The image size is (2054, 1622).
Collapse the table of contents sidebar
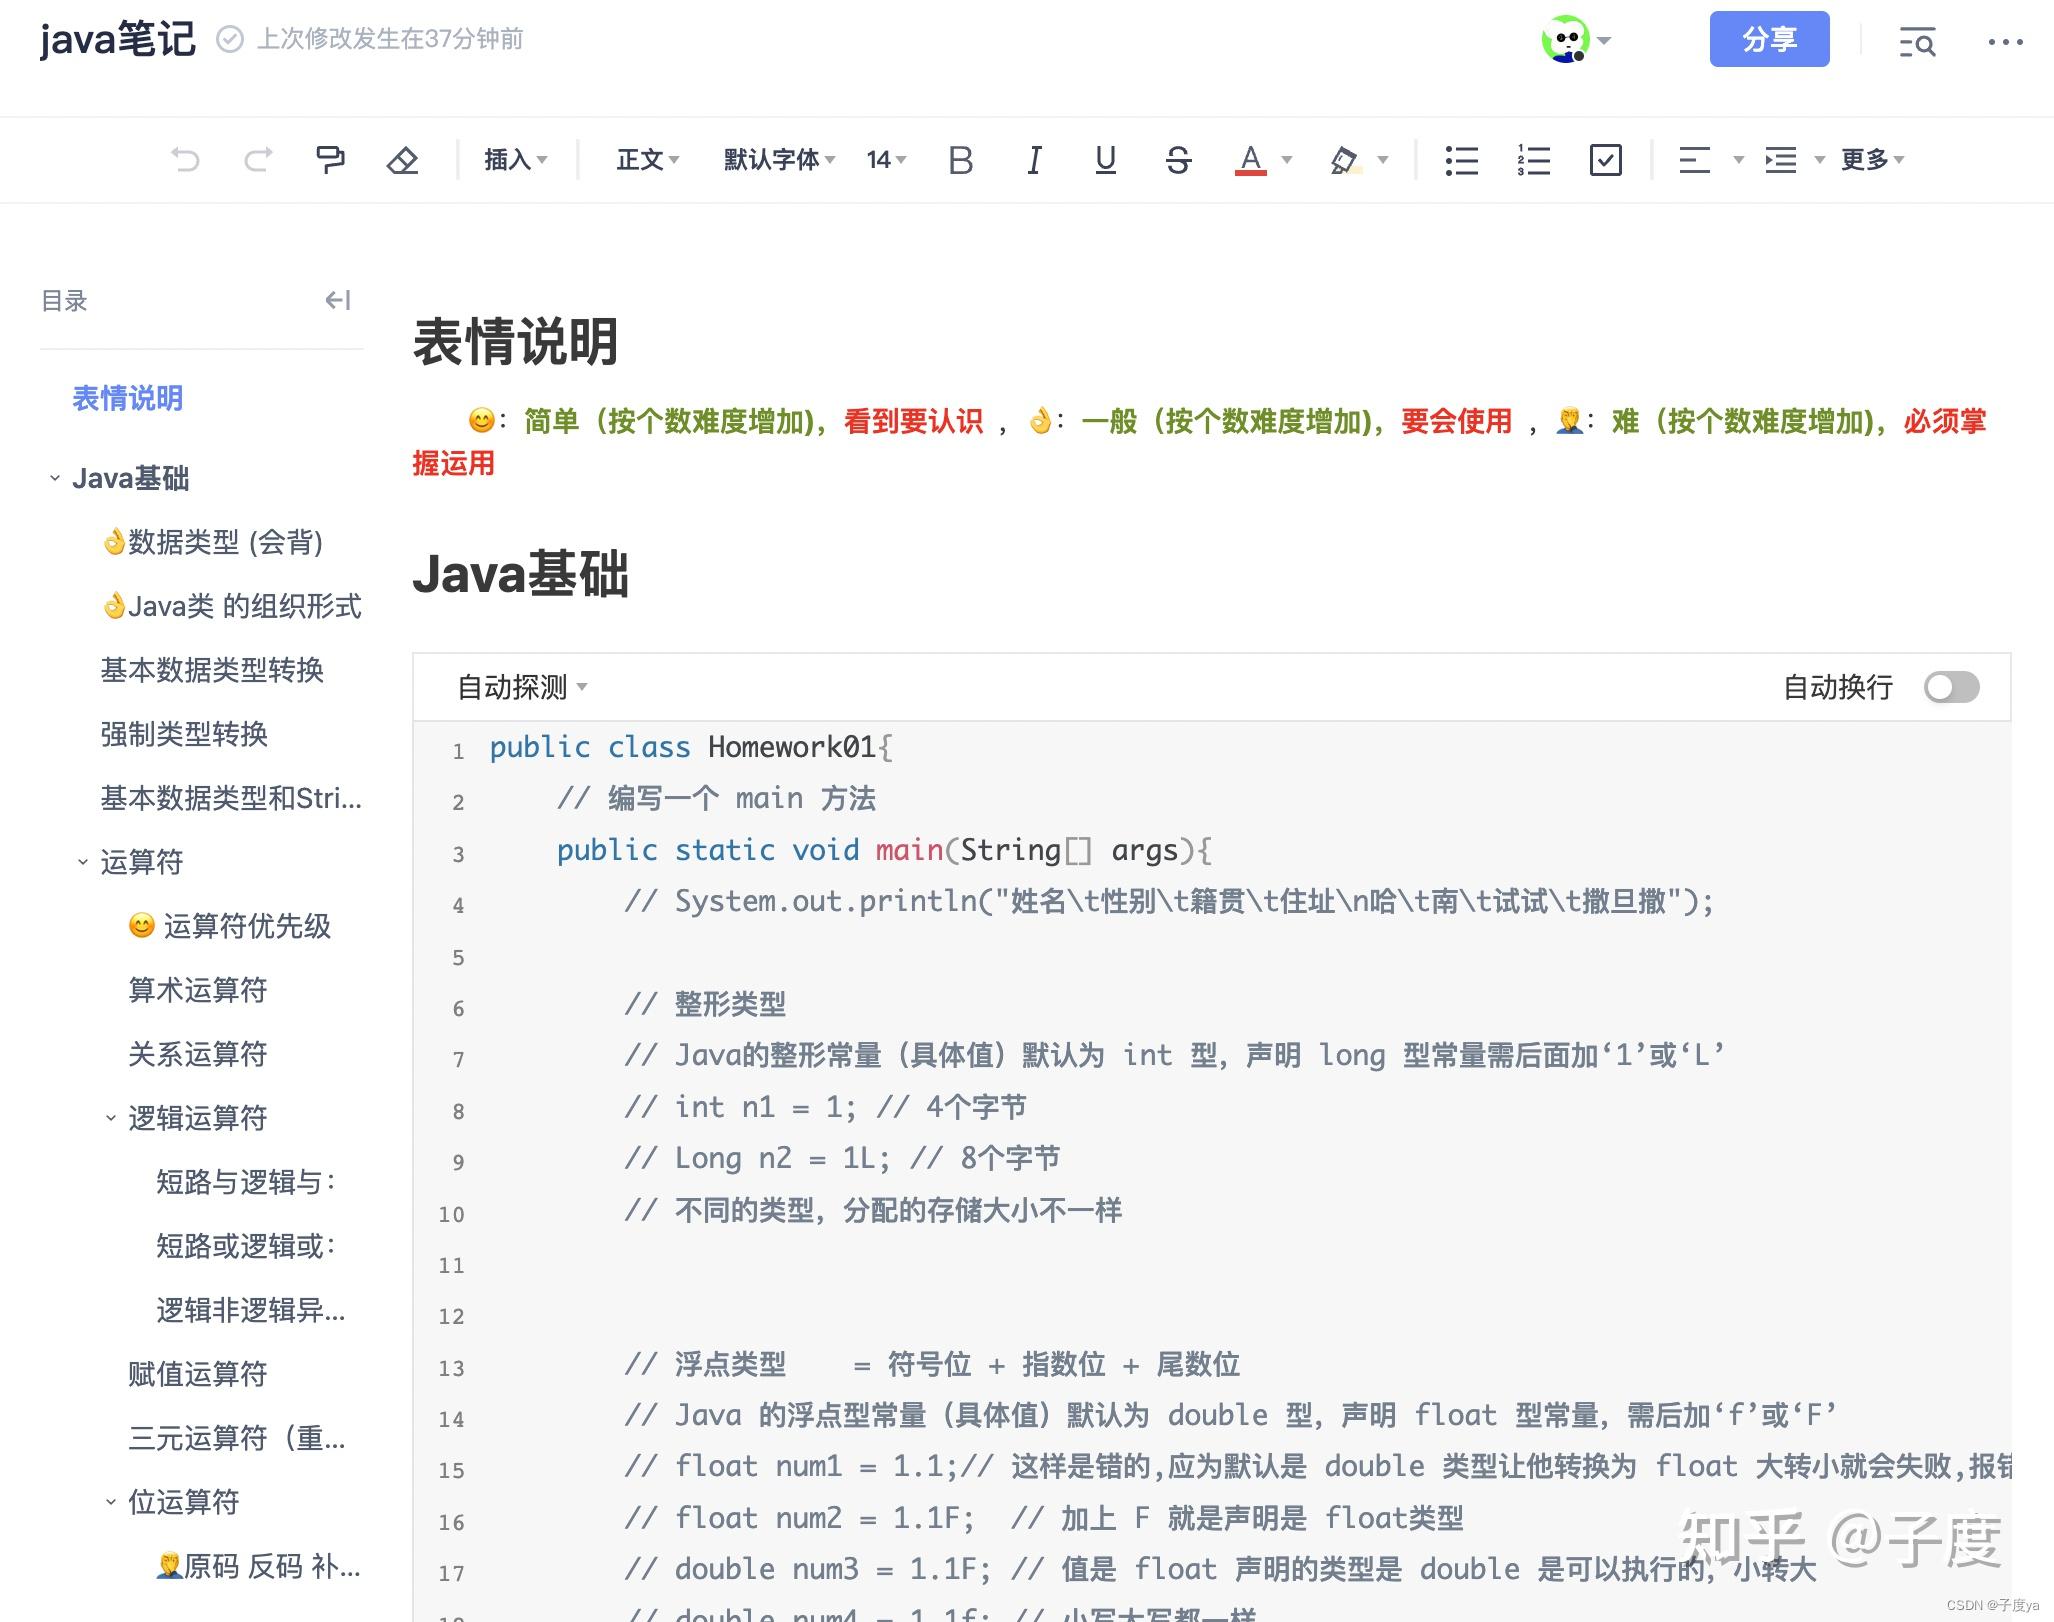[338, 300]
